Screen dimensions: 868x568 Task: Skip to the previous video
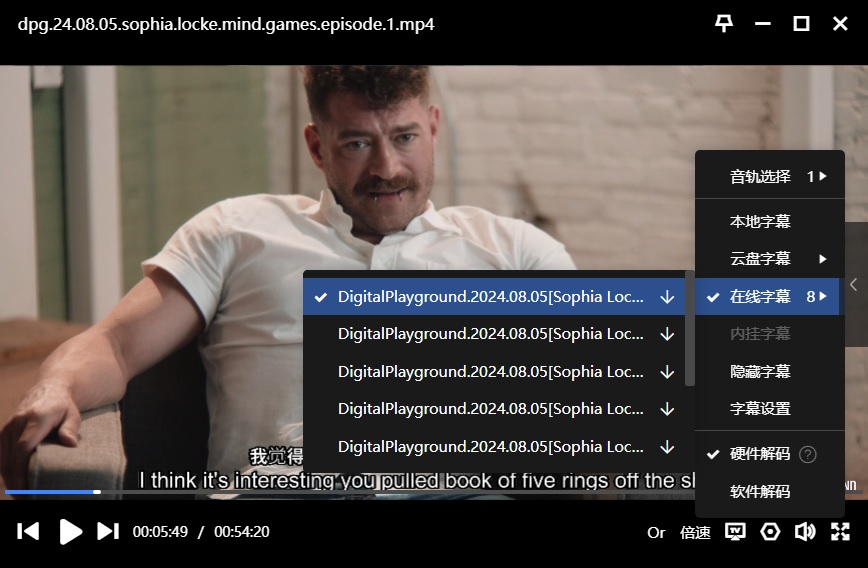pos(29,531)
